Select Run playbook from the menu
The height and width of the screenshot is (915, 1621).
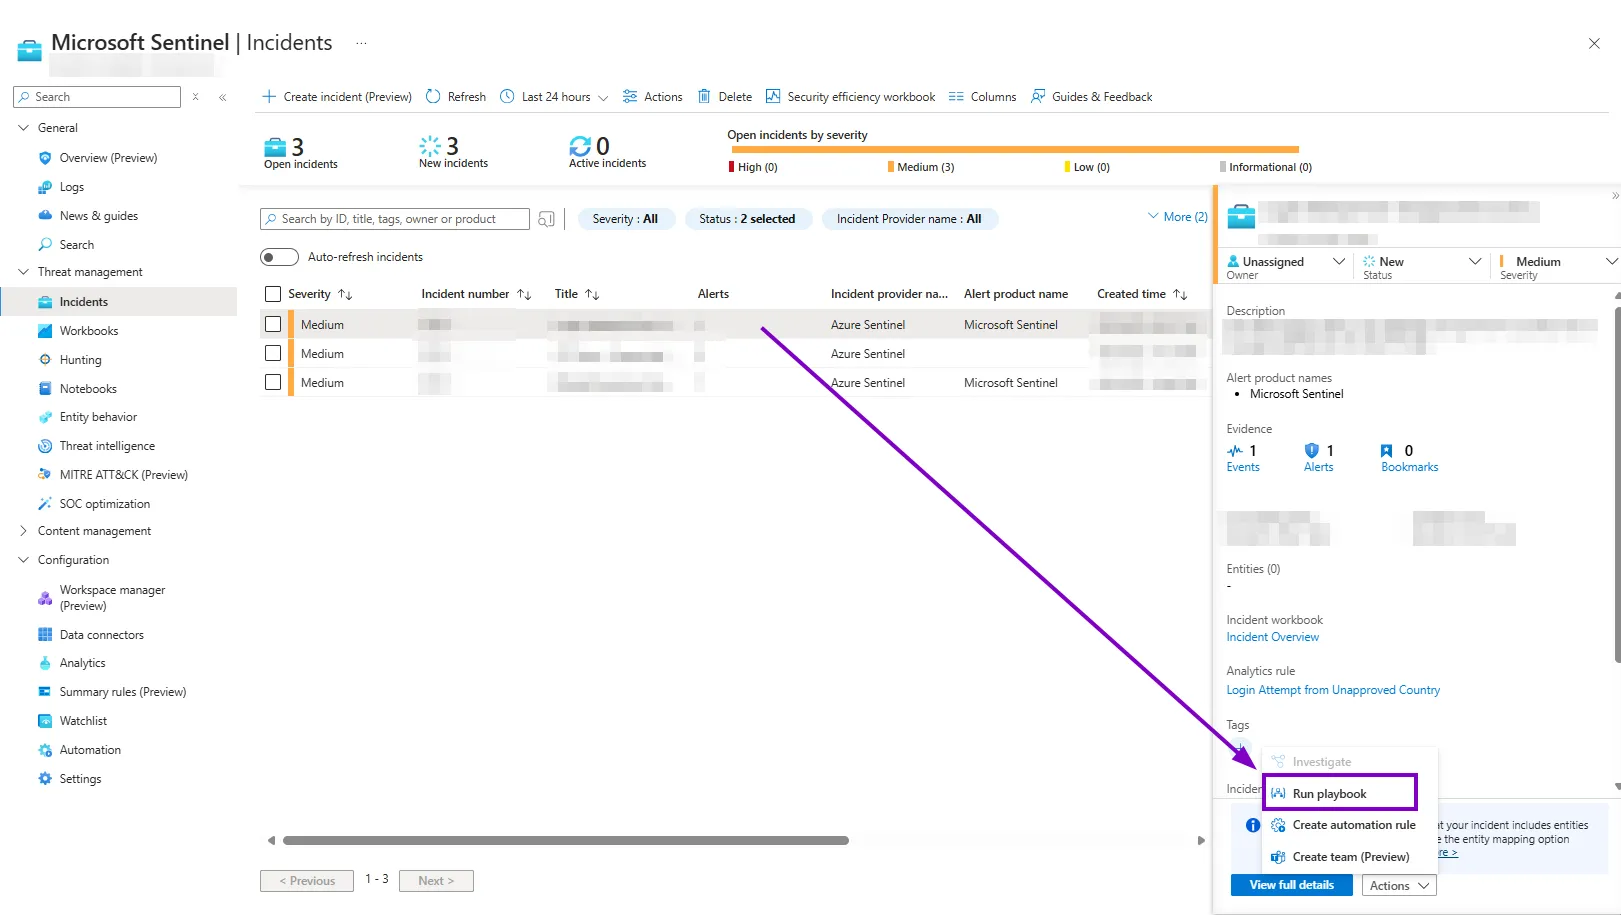[x=1340, y=793]
